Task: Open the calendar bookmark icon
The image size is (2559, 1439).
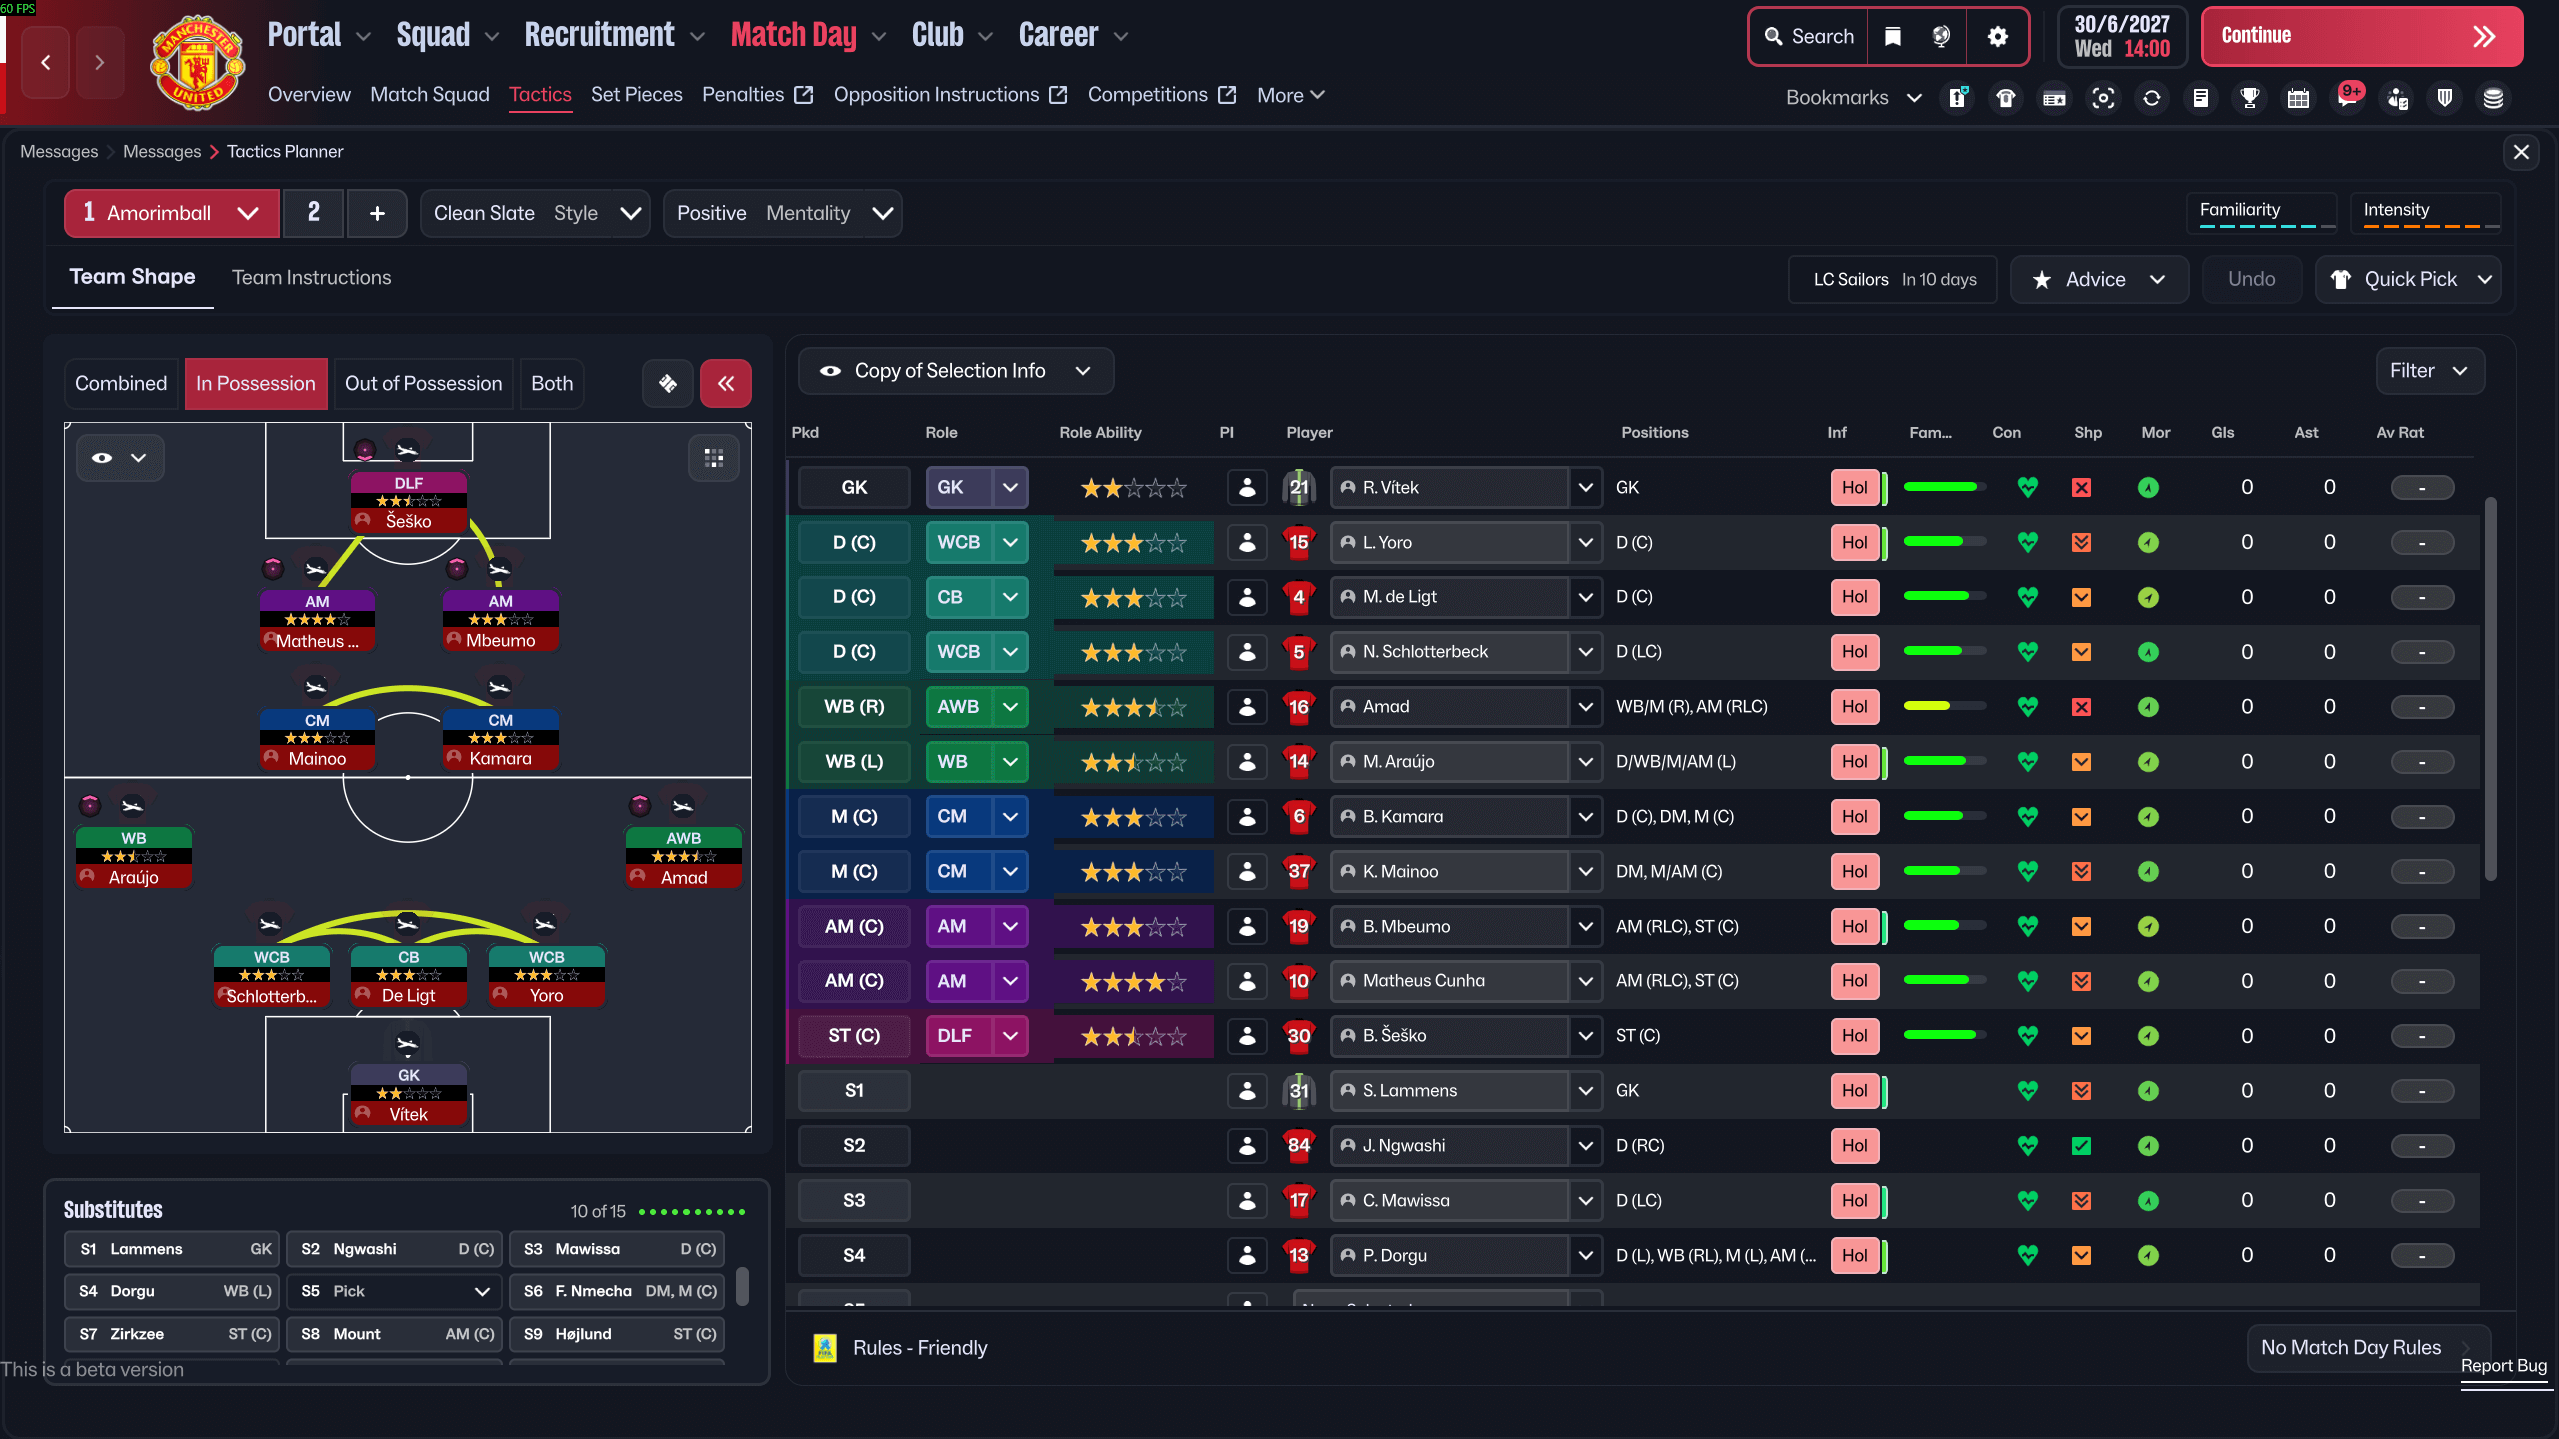Action: pyautogui.click(x=2298, y=97)
